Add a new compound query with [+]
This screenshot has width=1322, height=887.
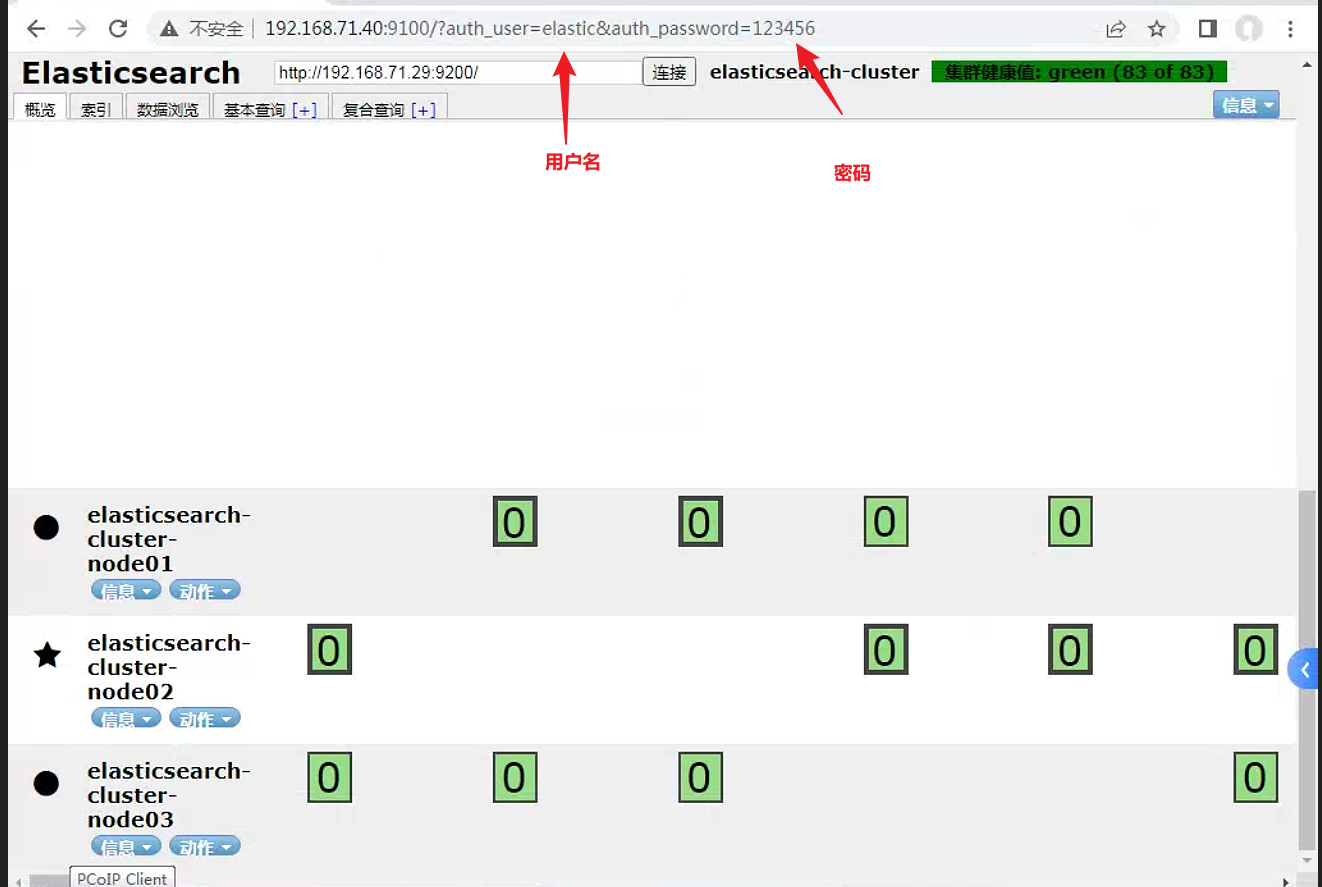[x=423, y=110]
